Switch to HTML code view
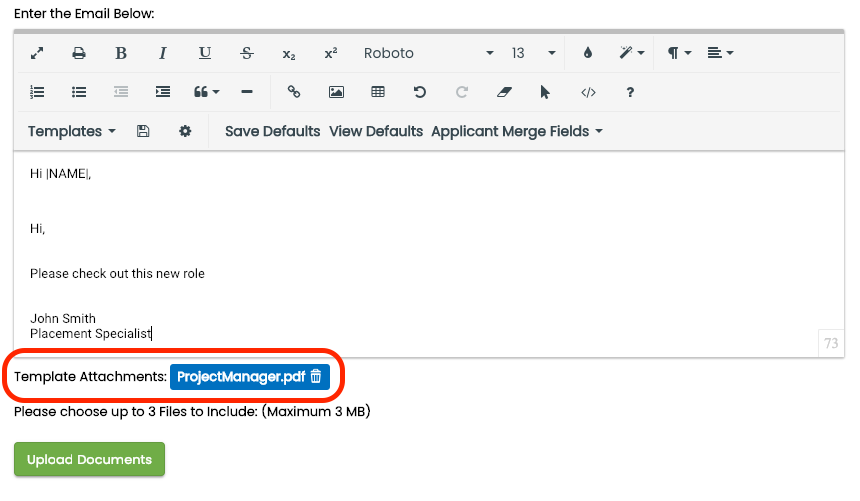Screen dimensions: 860x501 coord(588,92)
